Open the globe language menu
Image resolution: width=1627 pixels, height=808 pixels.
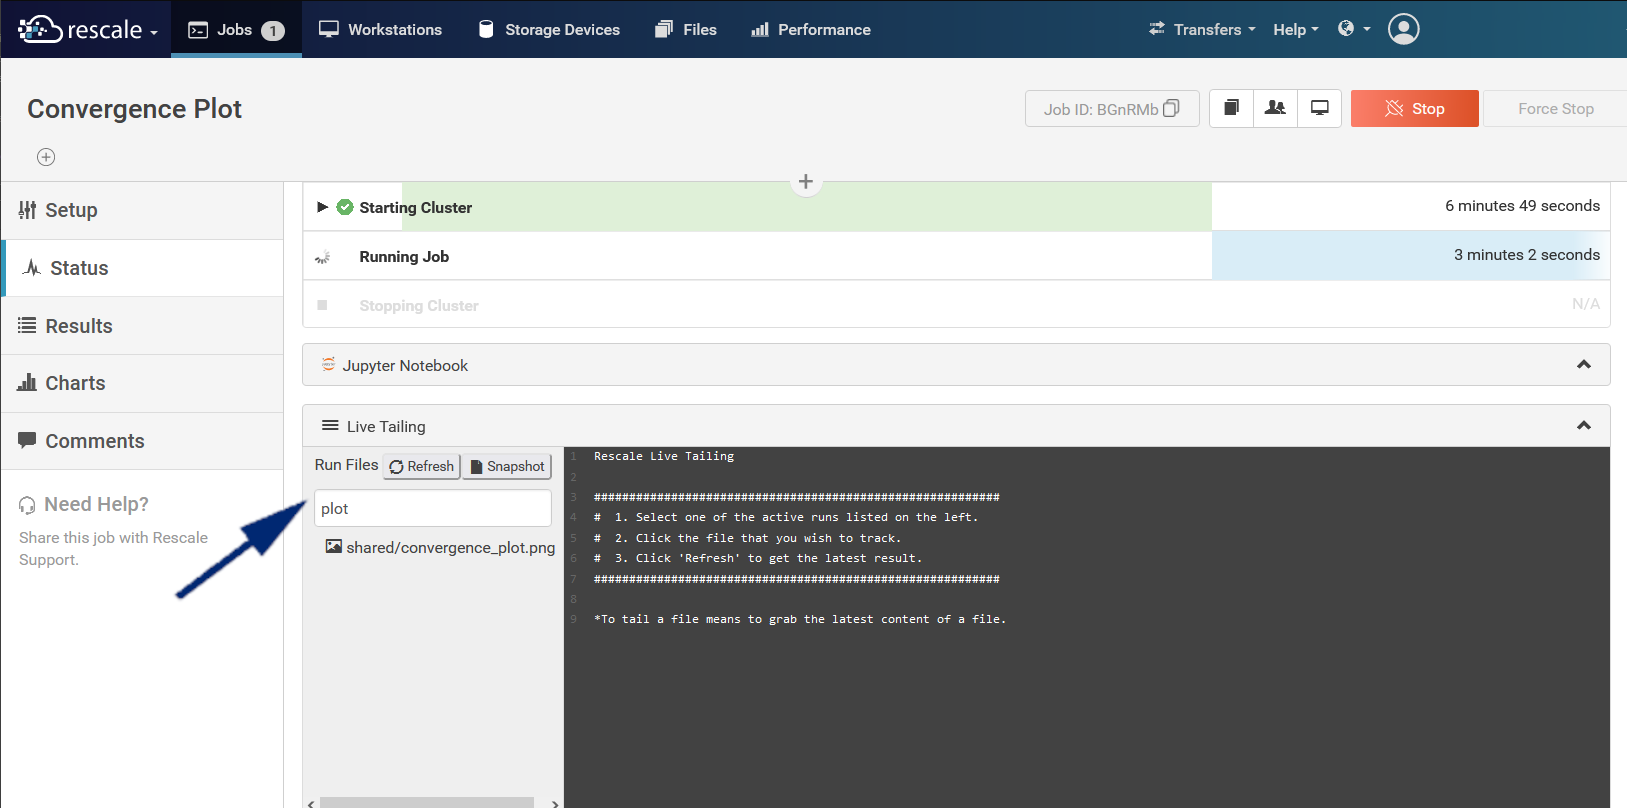point(1354,29)
